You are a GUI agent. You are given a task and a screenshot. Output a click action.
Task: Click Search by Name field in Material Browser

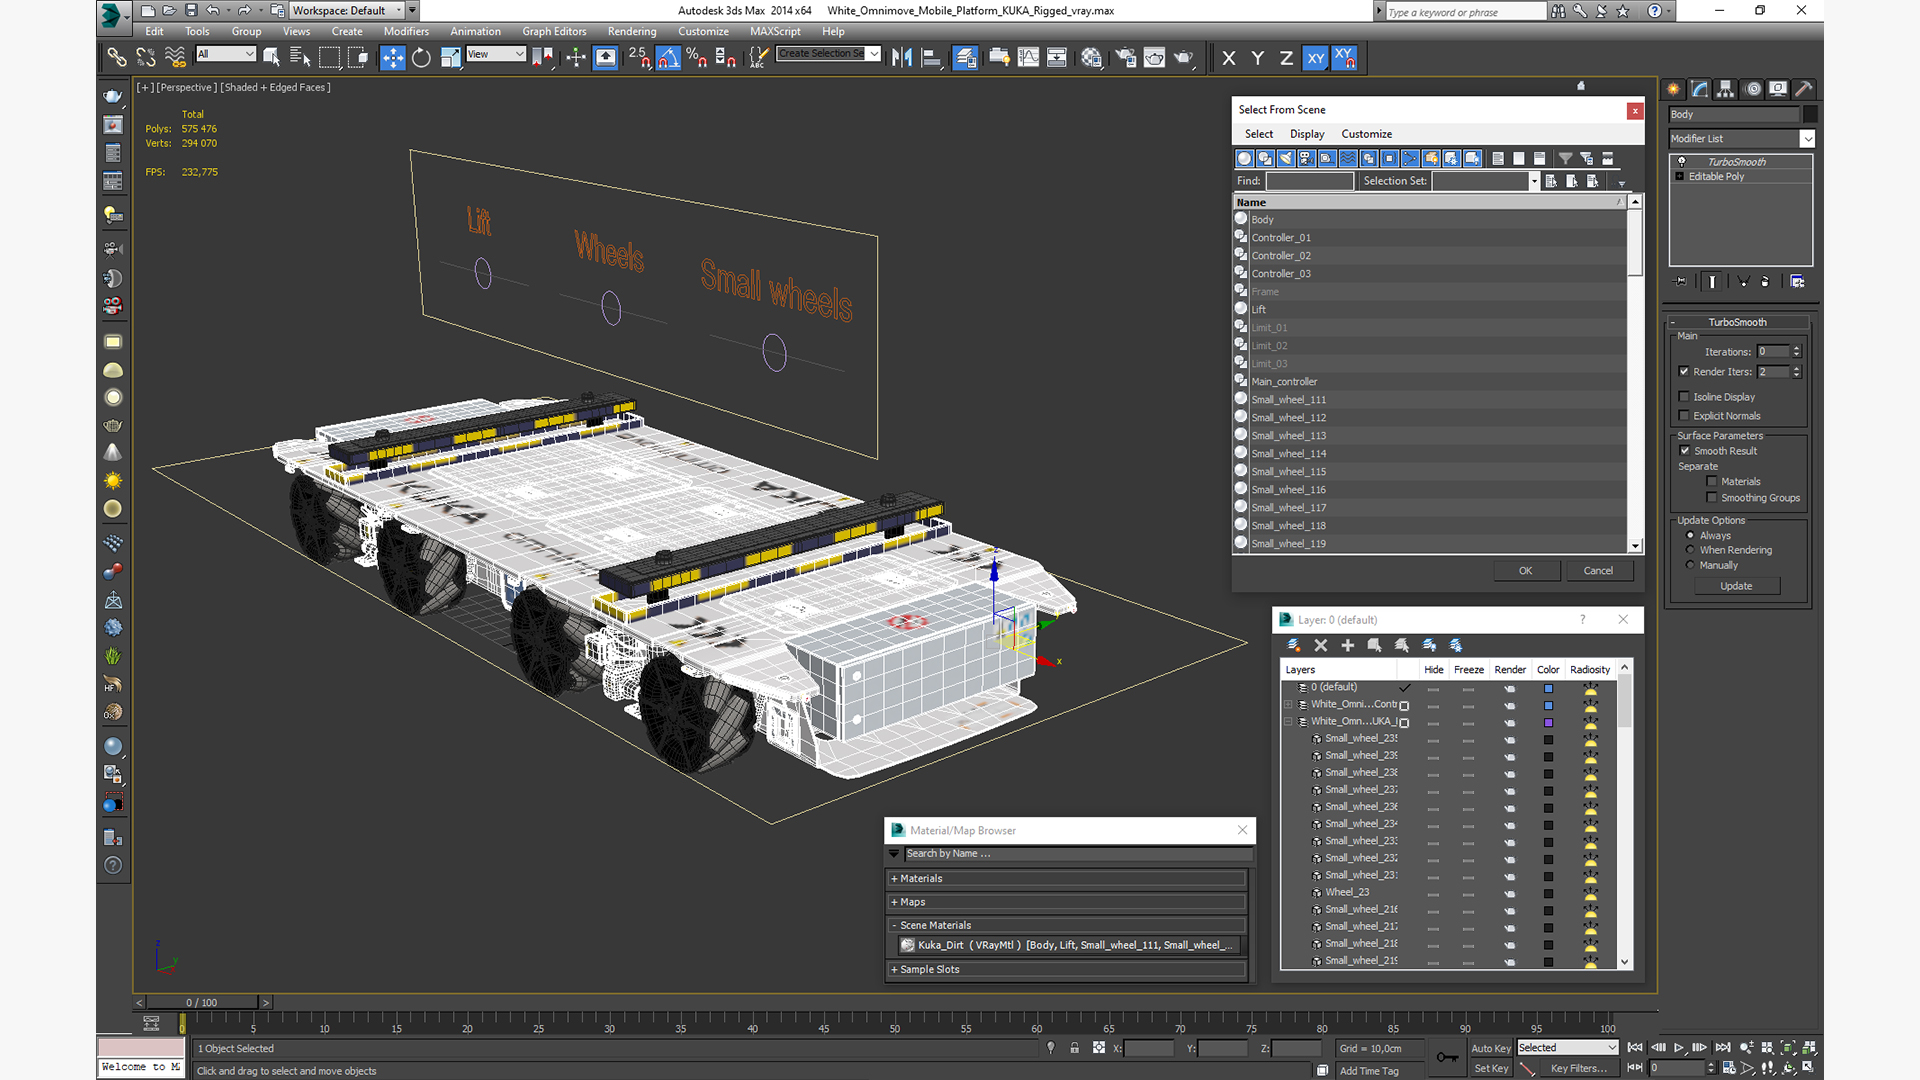coord(1077,854)
